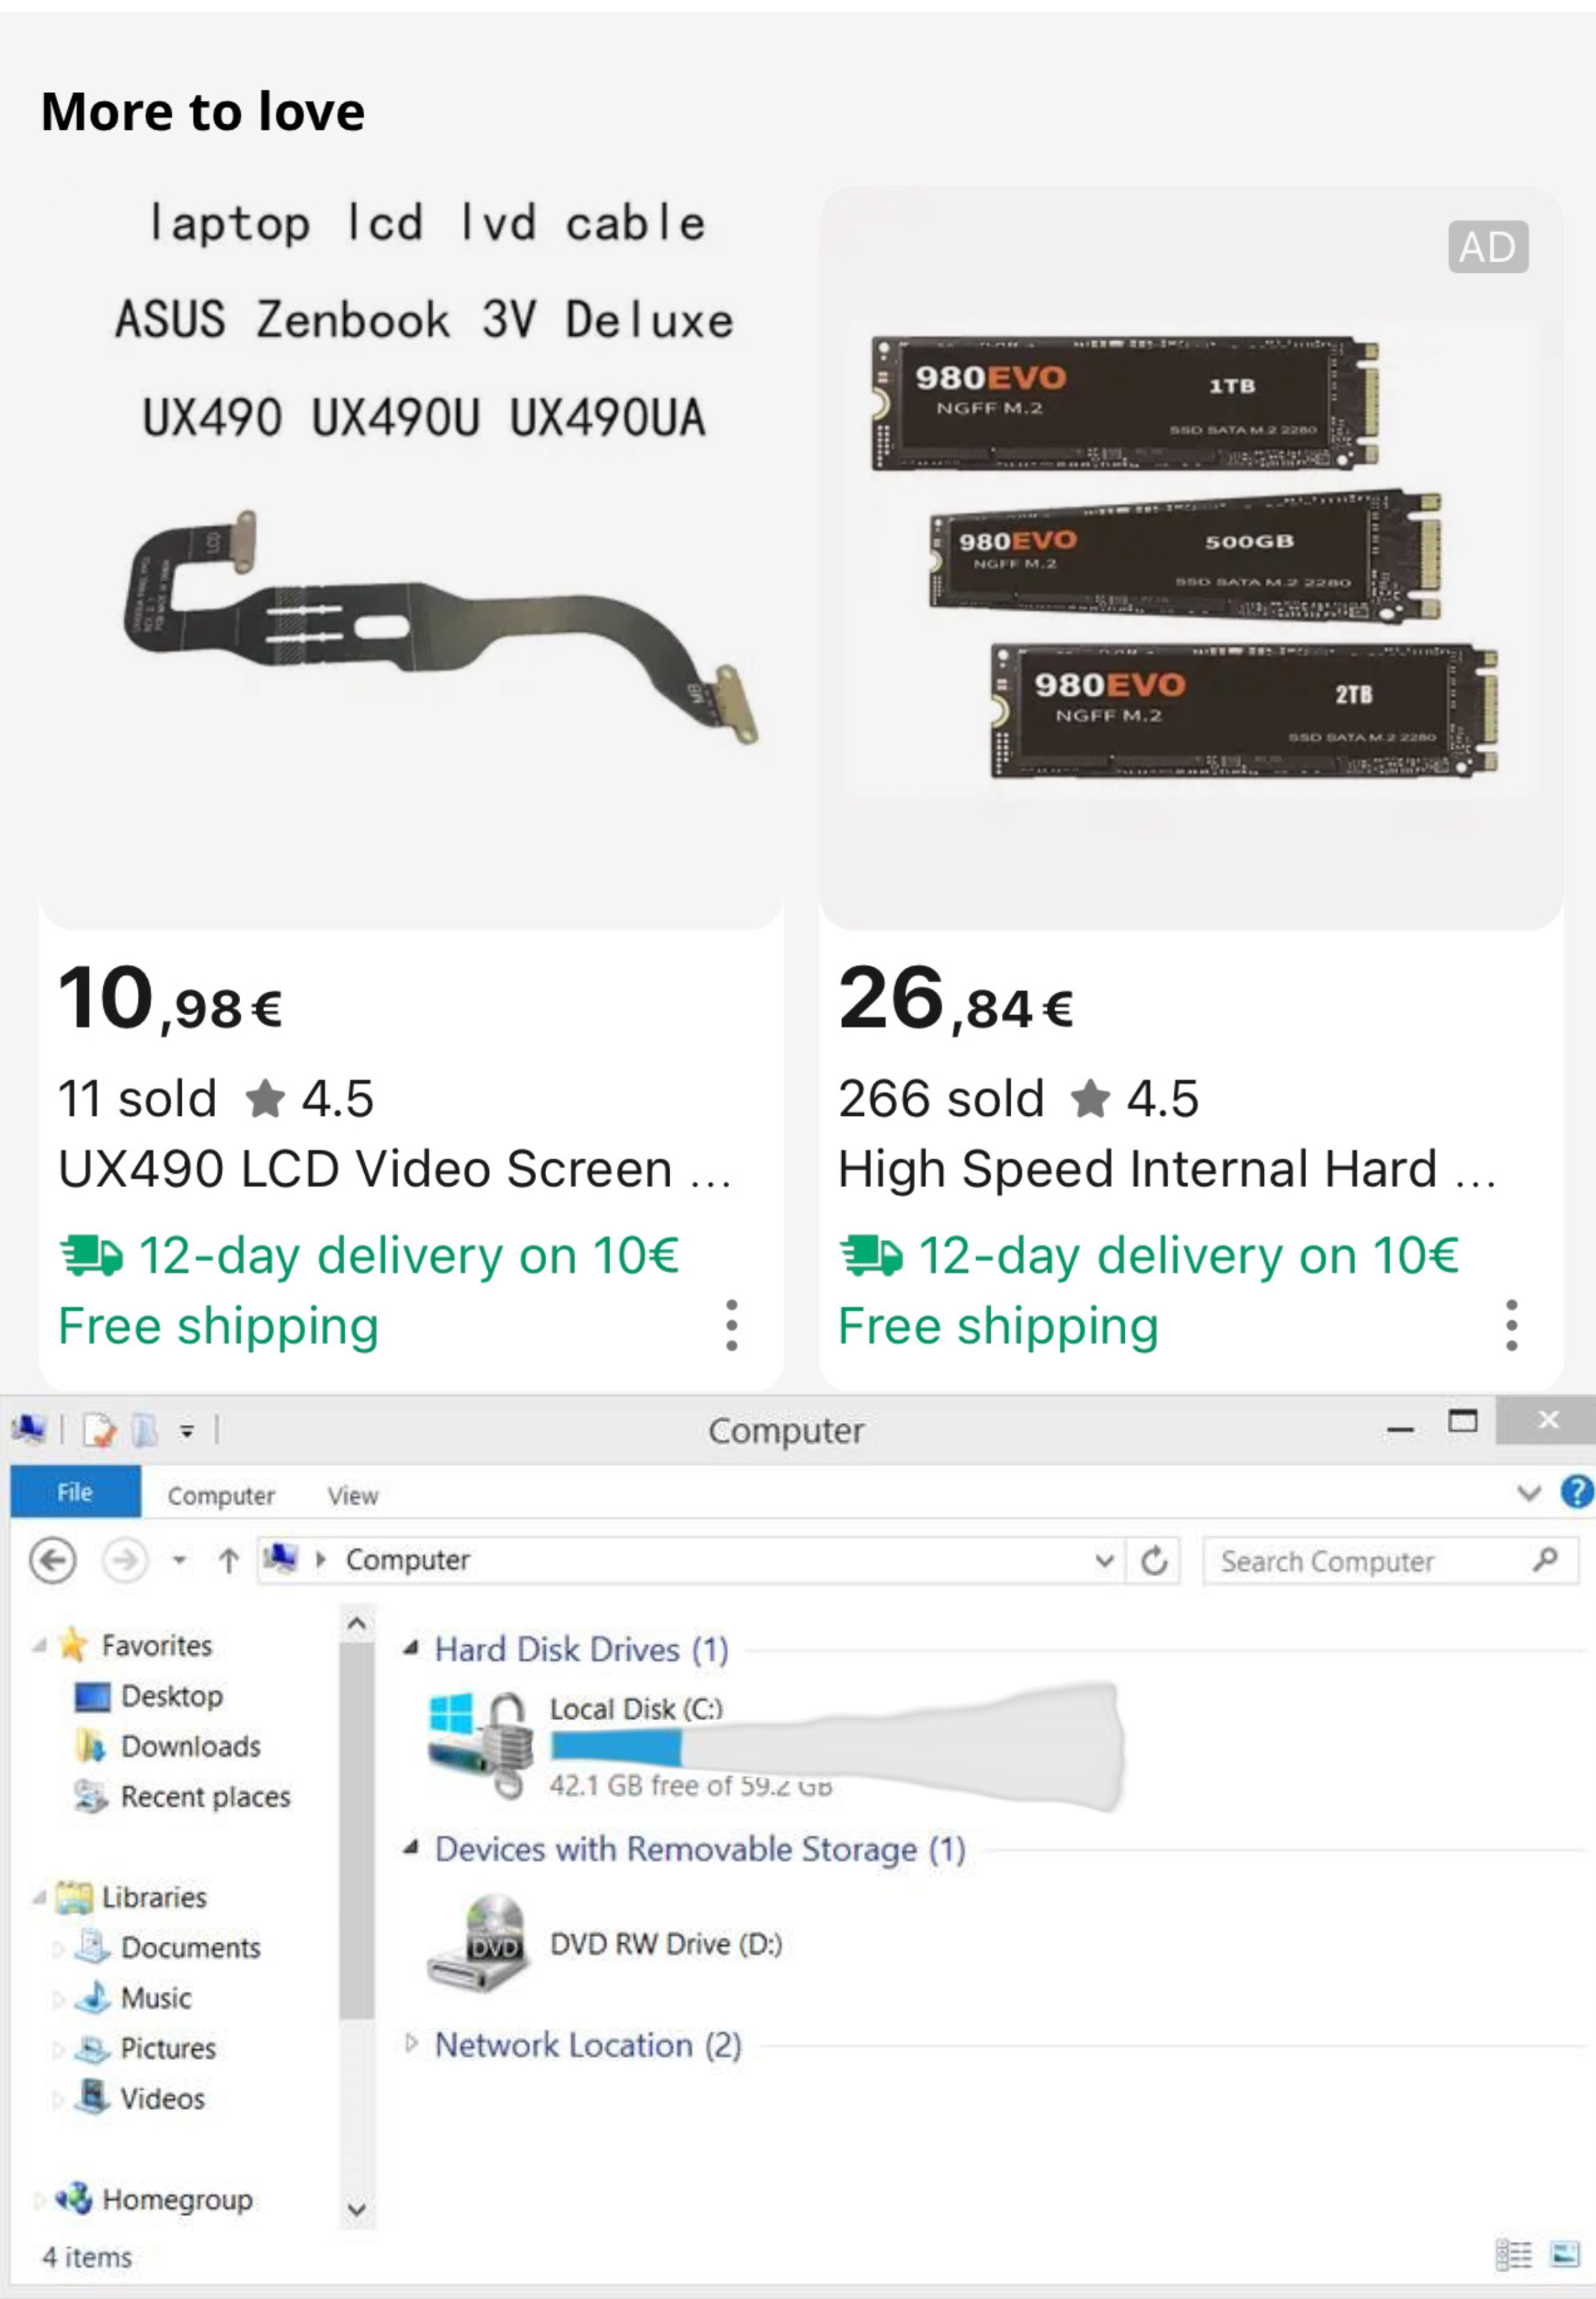This screenshot has height=2299, width=1596.
Task: Collapse the Hard Disk Drives group
Action: (411, 1647)
